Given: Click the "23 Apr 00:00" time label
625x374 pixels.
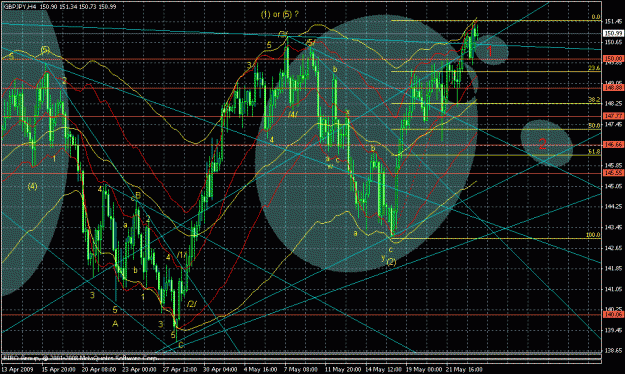Looking at the screenshot, I should click(139, 370).
